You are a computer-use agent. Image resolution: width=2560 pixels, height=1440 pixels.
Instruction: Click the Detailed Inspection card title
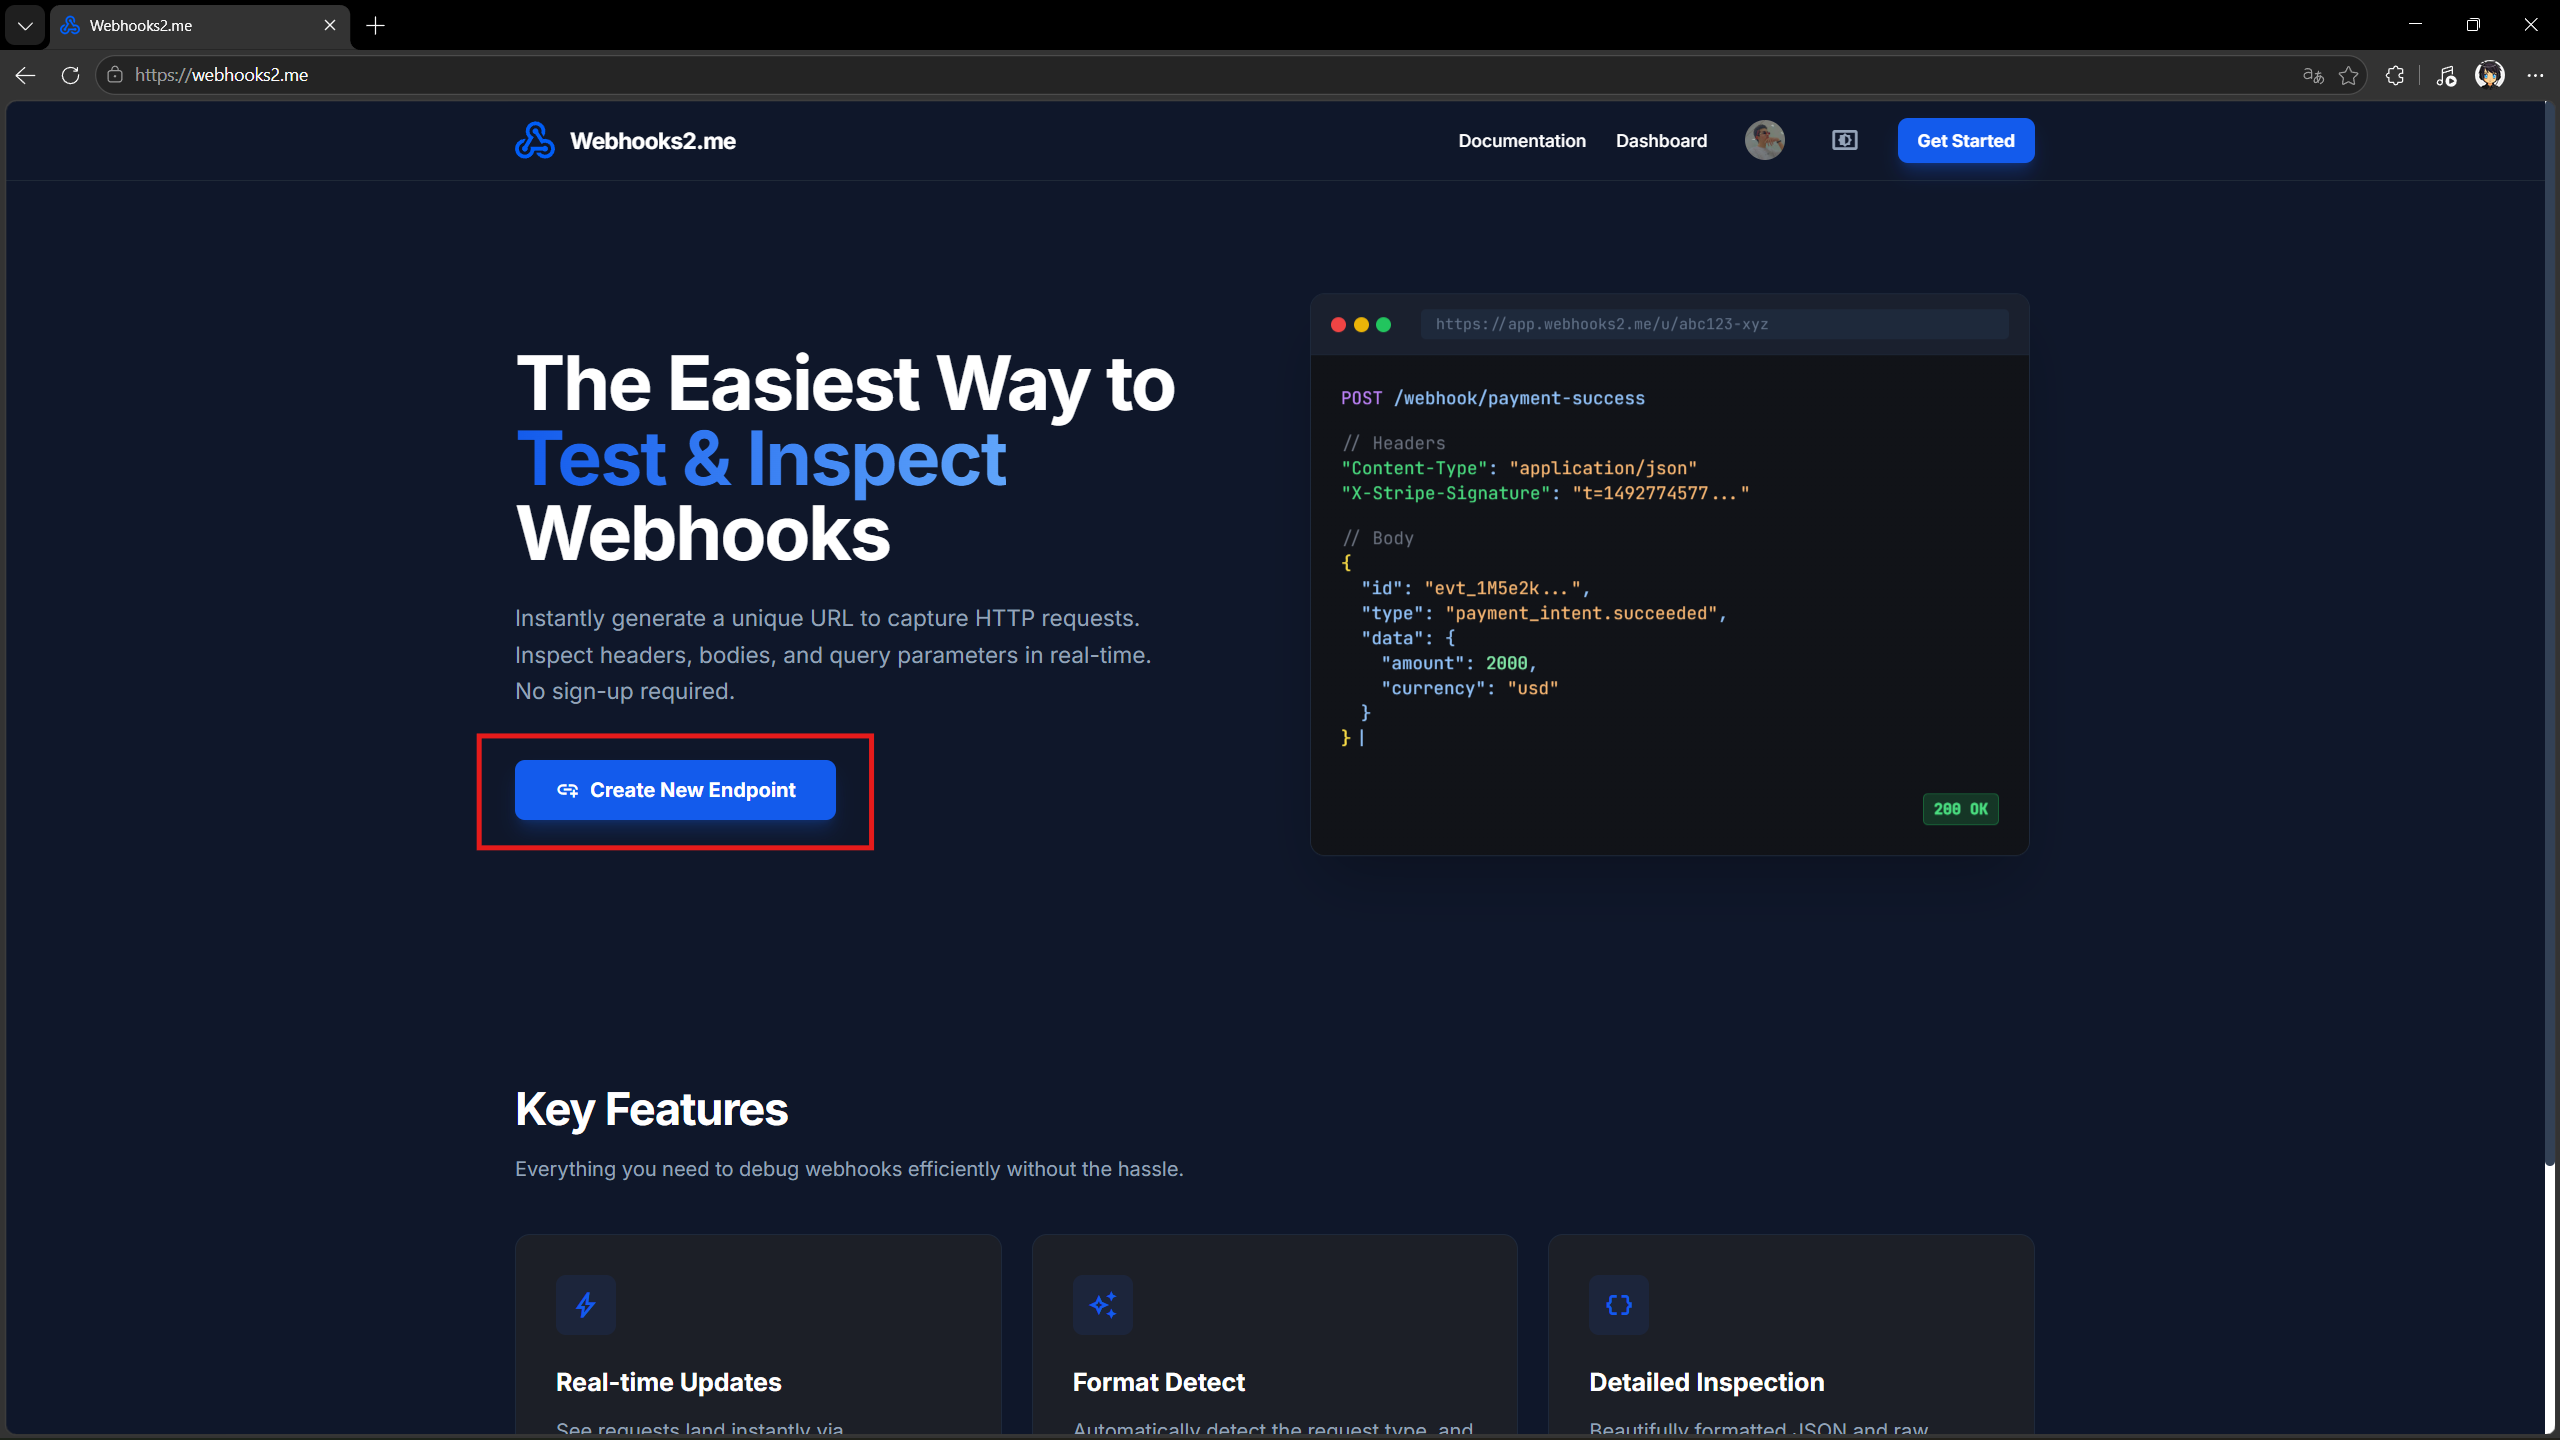(x=1707, y=1382)
